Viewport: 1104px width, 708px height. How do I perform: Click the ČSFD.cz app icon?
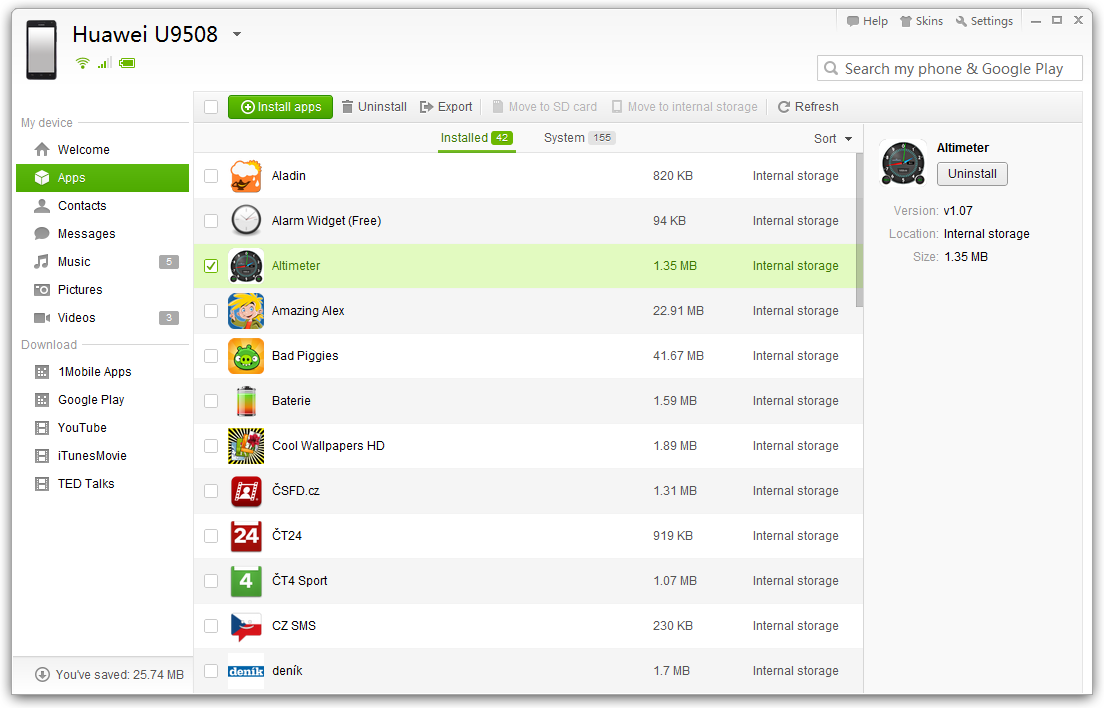(x=246, y=491)
